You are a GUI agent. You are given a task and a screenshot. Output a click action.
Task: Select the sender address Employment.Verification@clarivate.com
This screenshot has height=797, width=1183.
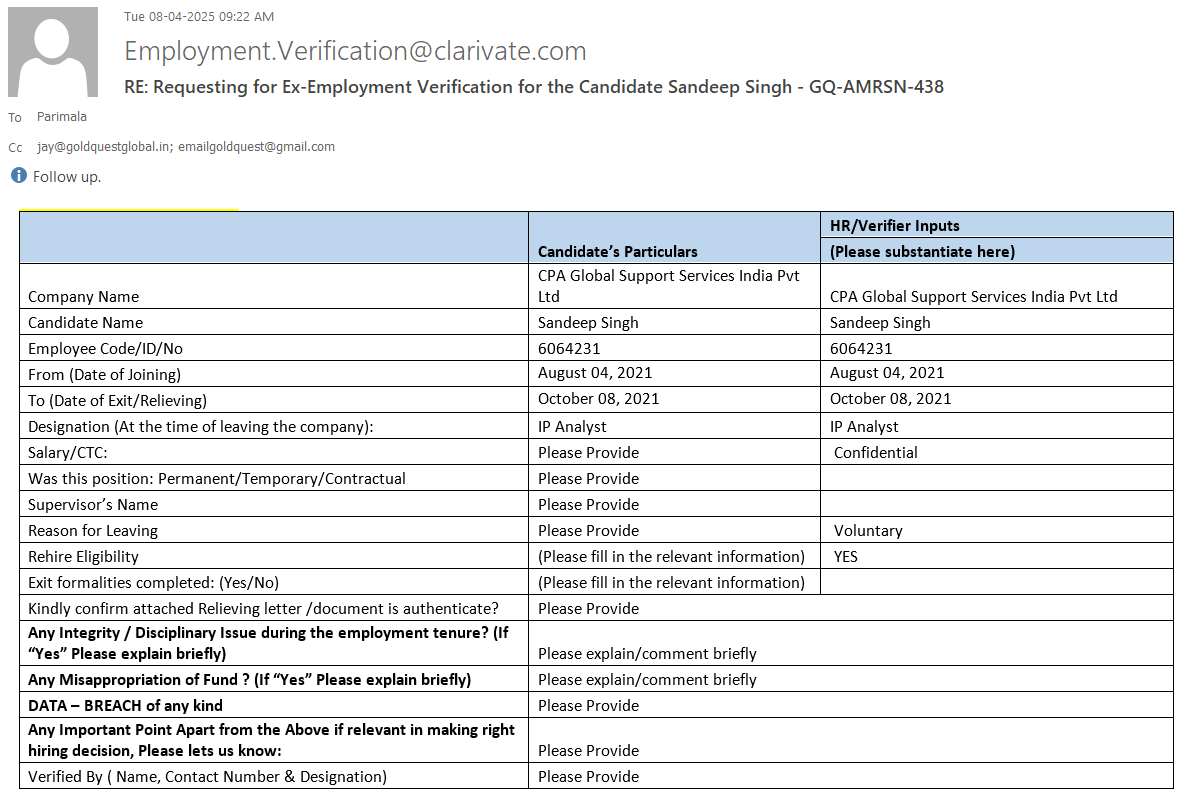pyautogui.click(x=355, y=51)
